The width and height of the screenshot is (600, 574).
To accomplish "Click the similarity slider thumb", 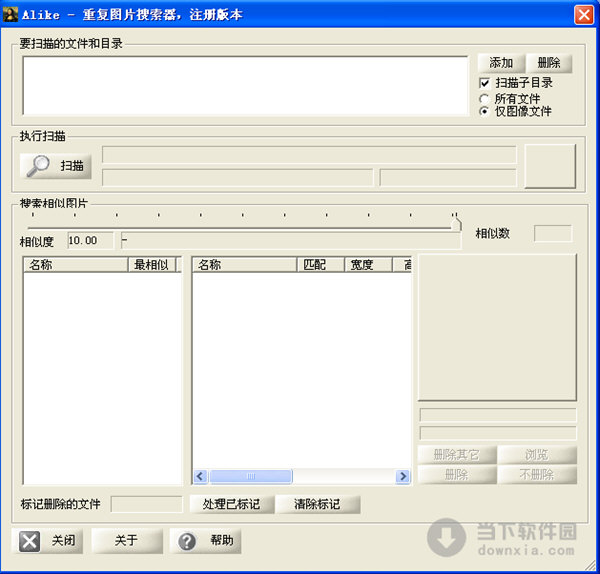I will coord(456,224).
